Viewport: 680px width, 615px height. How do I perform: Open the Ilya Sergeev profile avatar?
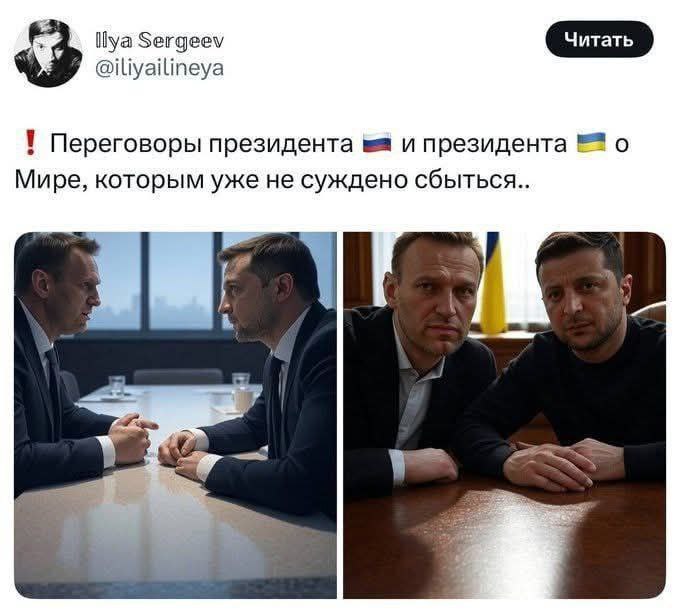click(x=48, y=53)
